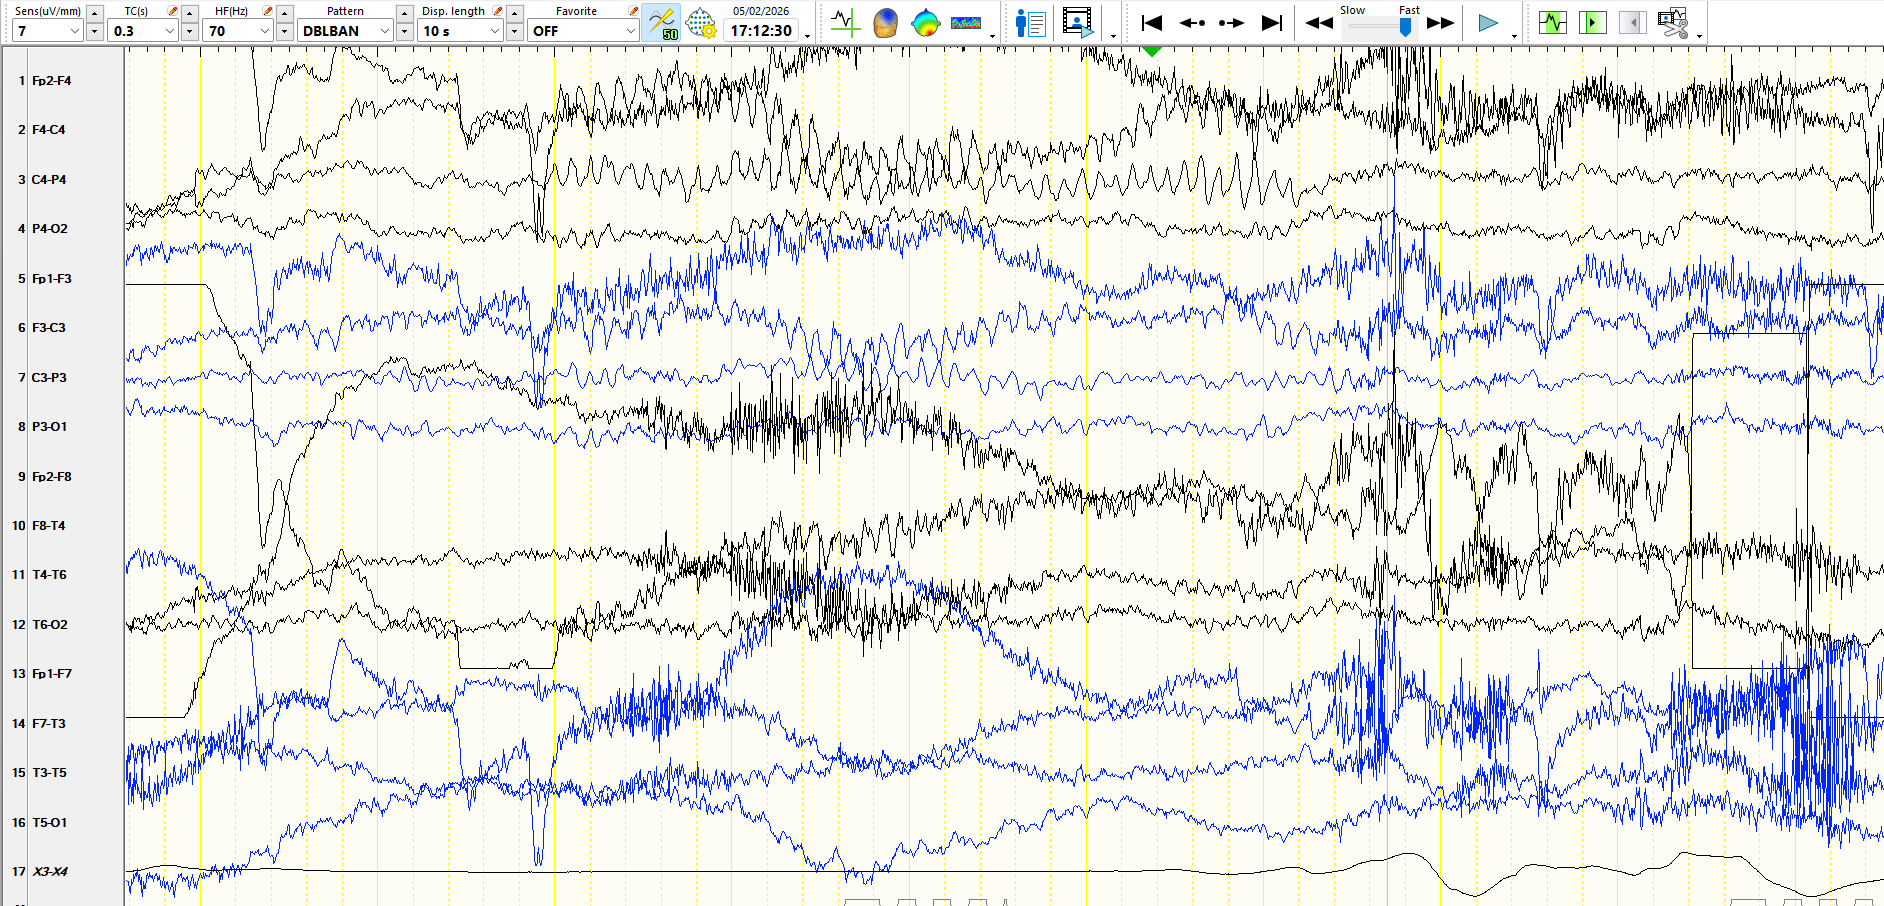Screen dimensions: 1884x906
Task: Expand options arrow beside the scissors icon
Action: 1699,36
